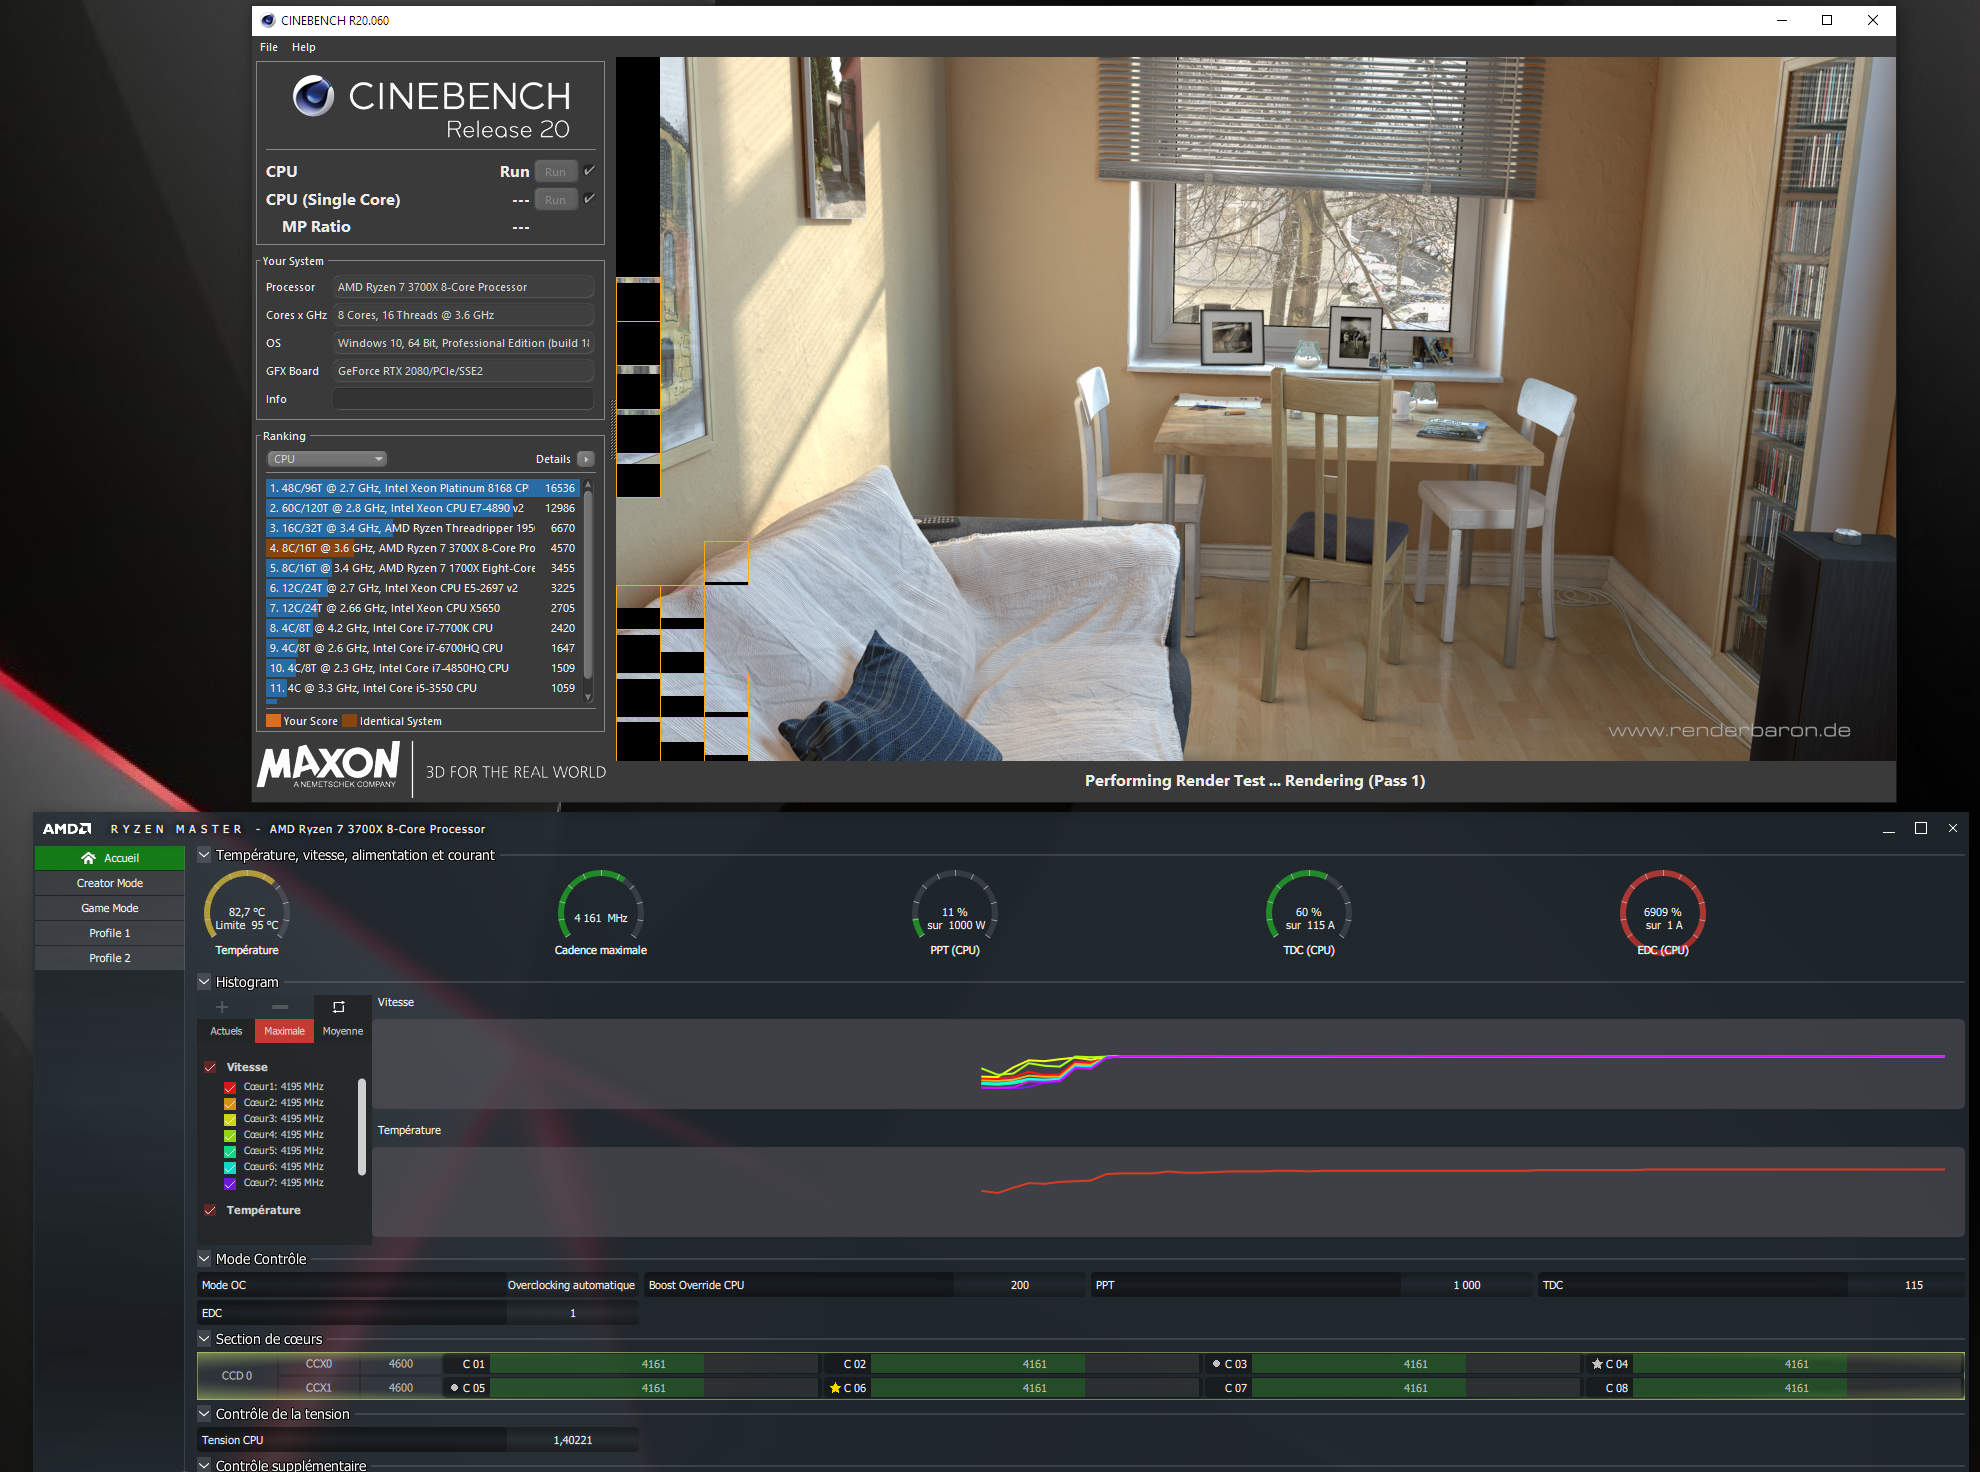This screenshot has height=1472, width=1980.
Task: Open the Help menu in Cinebench
Action: pos(303,47)
